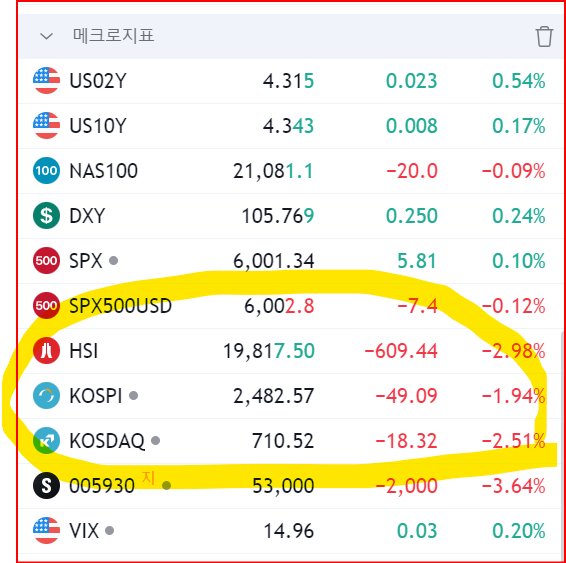This screenshot has height=563, width=566.
Task: Click the HSI change percent -2.98%
Action: click(513, 351)
